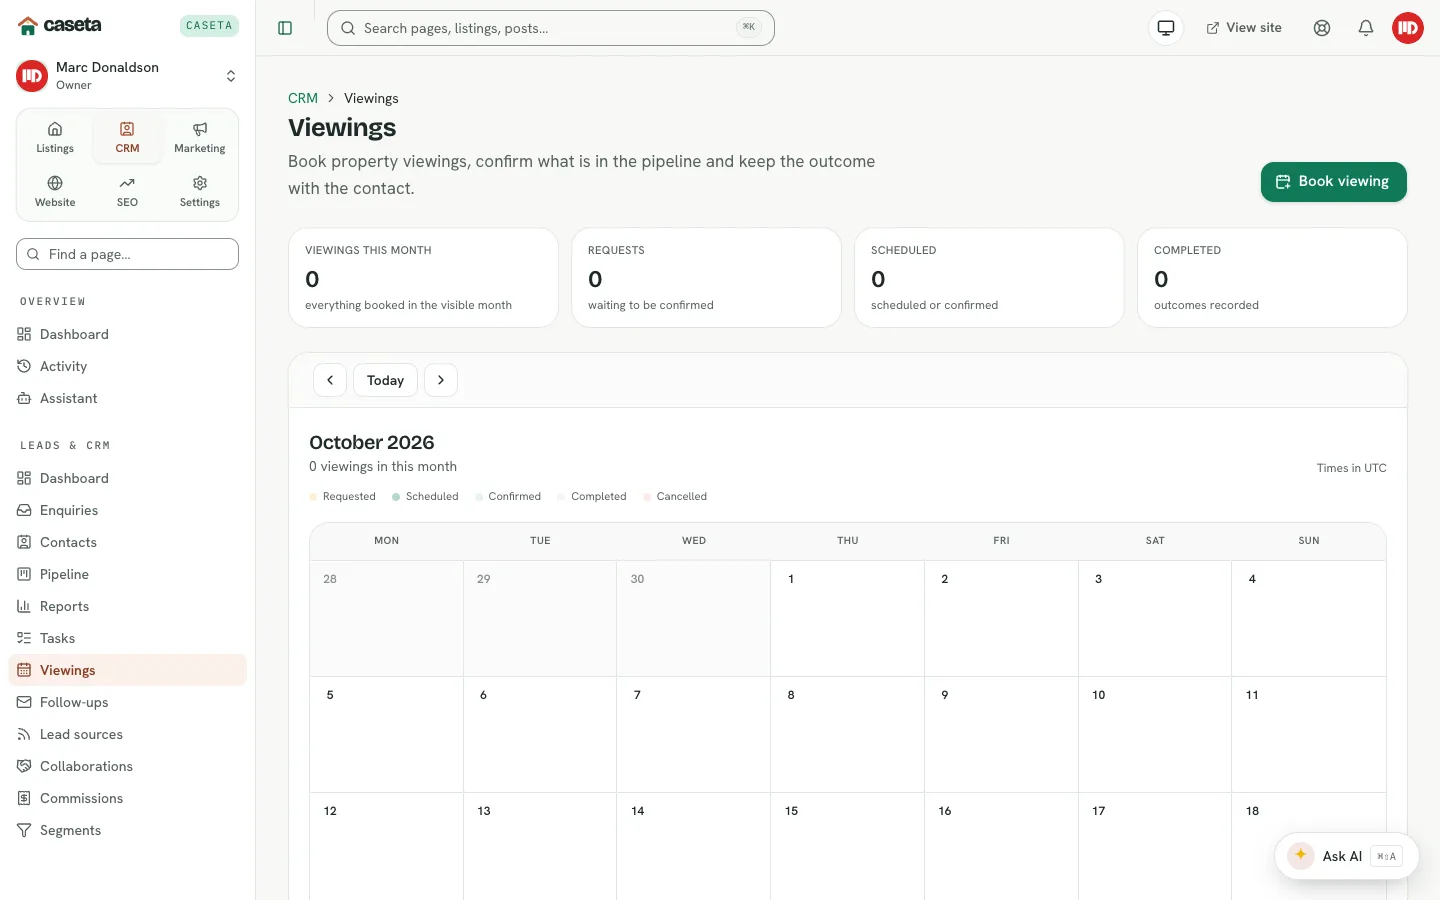Screen dimensions: 1440x900
Task: Click the CASETA workspace badge
Action: pos(209,26)
